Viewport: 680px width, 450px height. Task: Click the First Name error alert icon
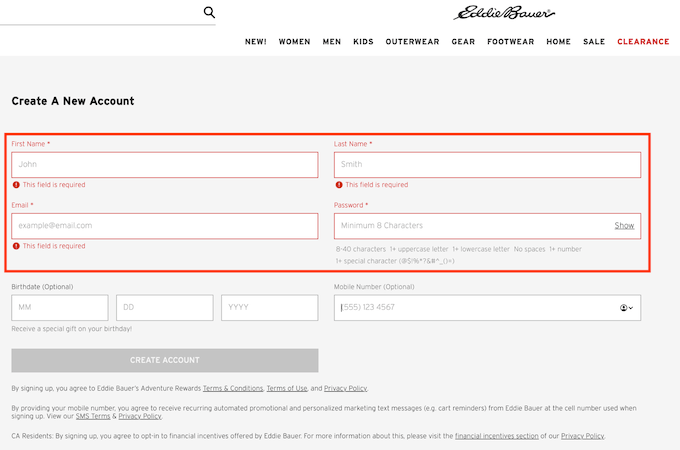[16, 185]
